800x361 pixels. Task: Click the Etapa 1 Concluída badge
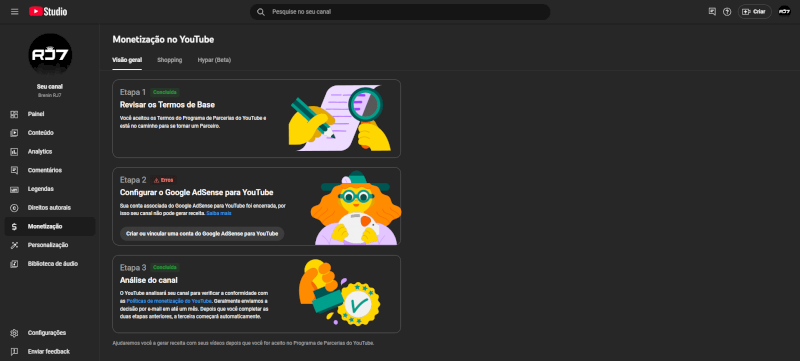(165, 92)
